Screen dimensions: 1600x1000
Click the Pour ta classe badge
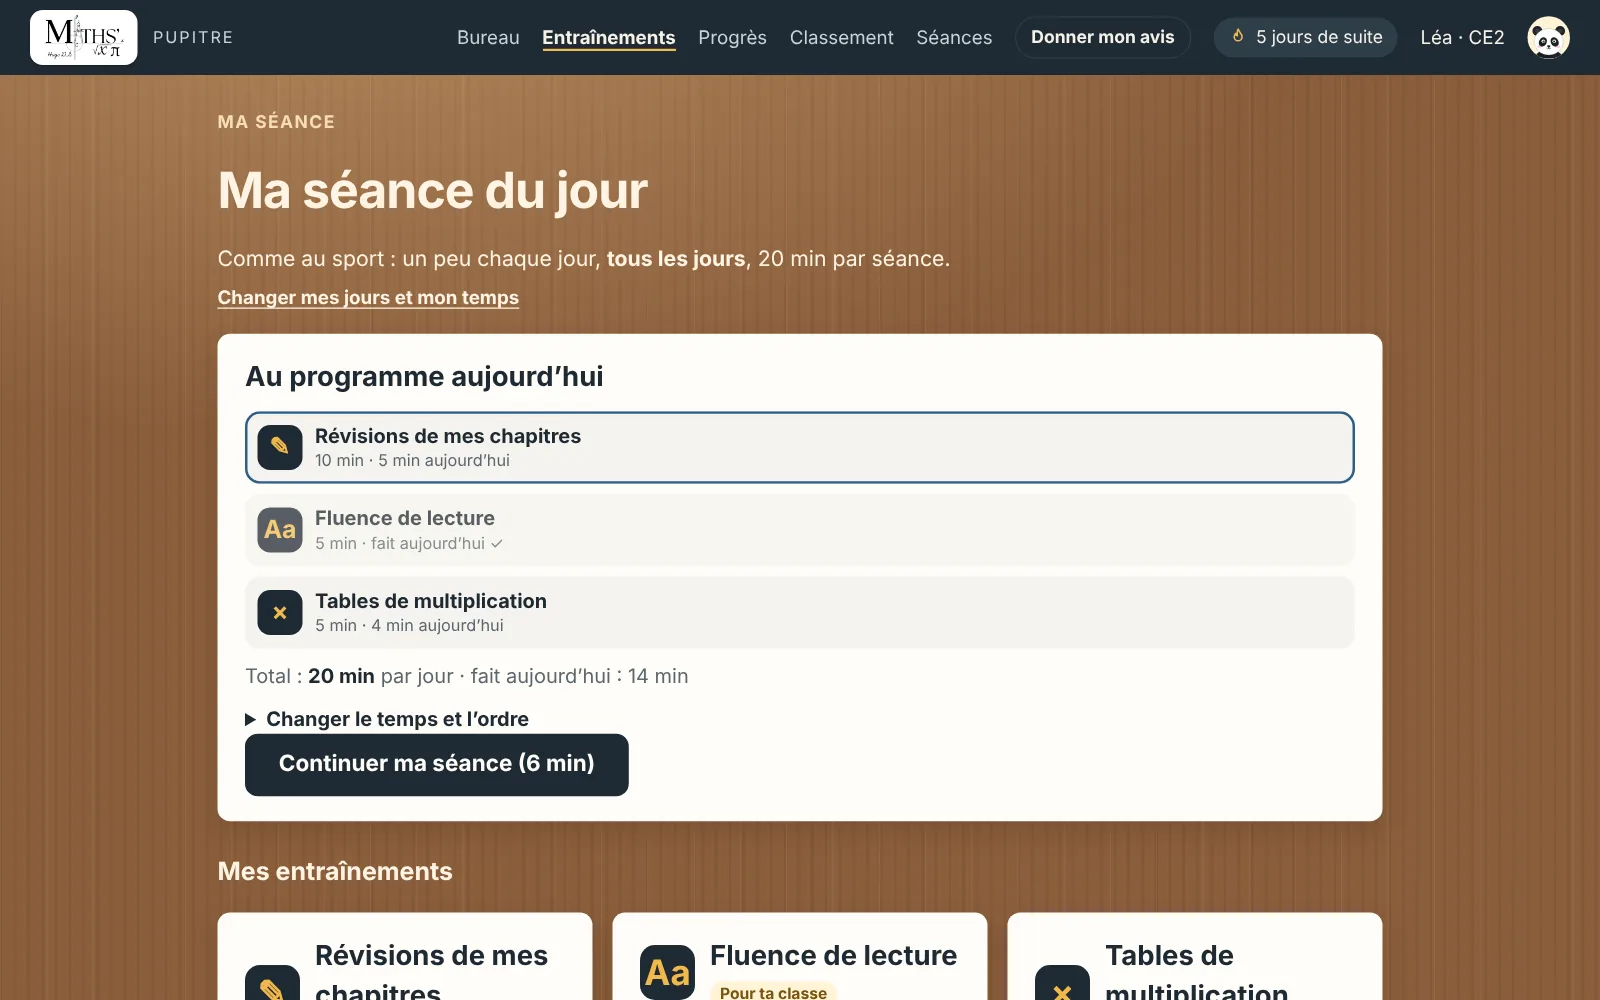coord(773,992)
